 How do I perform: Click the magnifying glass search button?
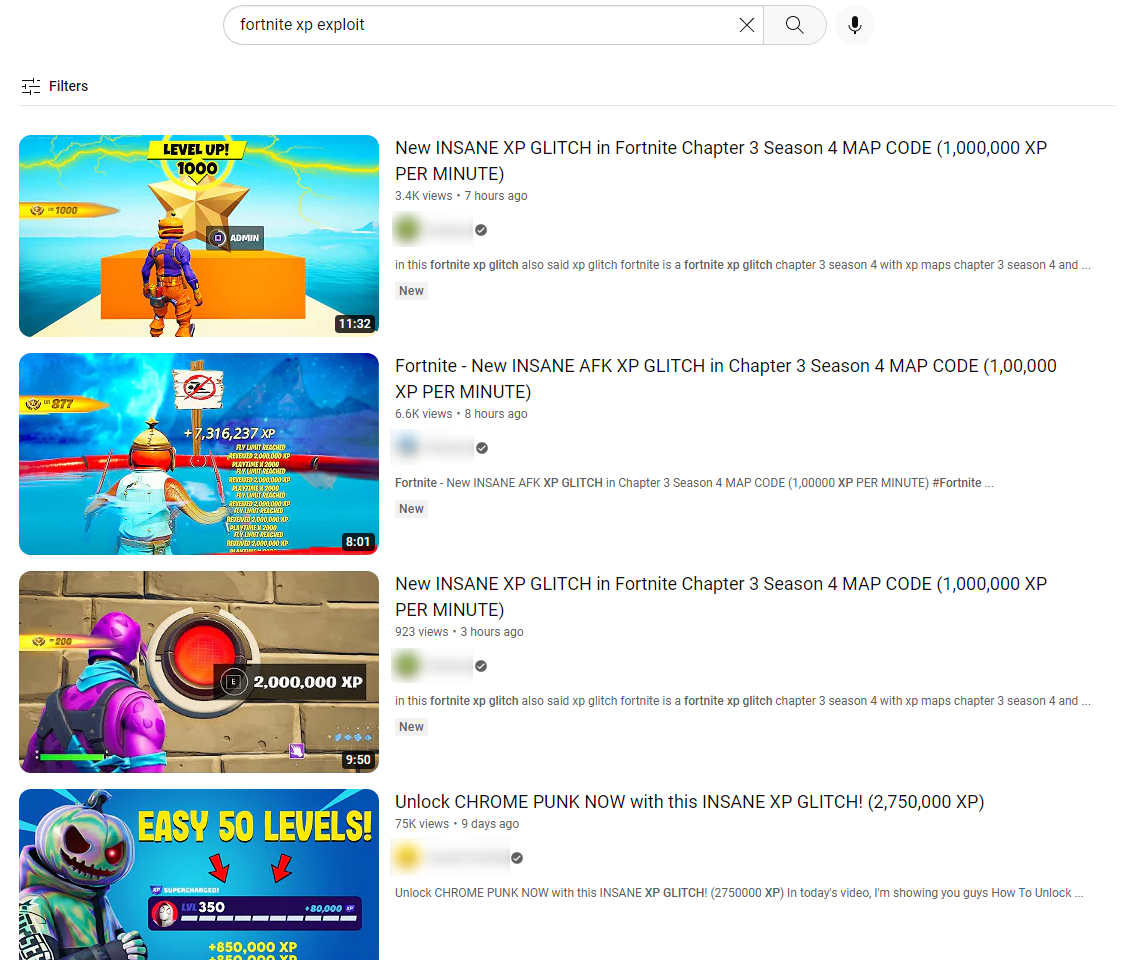coord(795,25)
